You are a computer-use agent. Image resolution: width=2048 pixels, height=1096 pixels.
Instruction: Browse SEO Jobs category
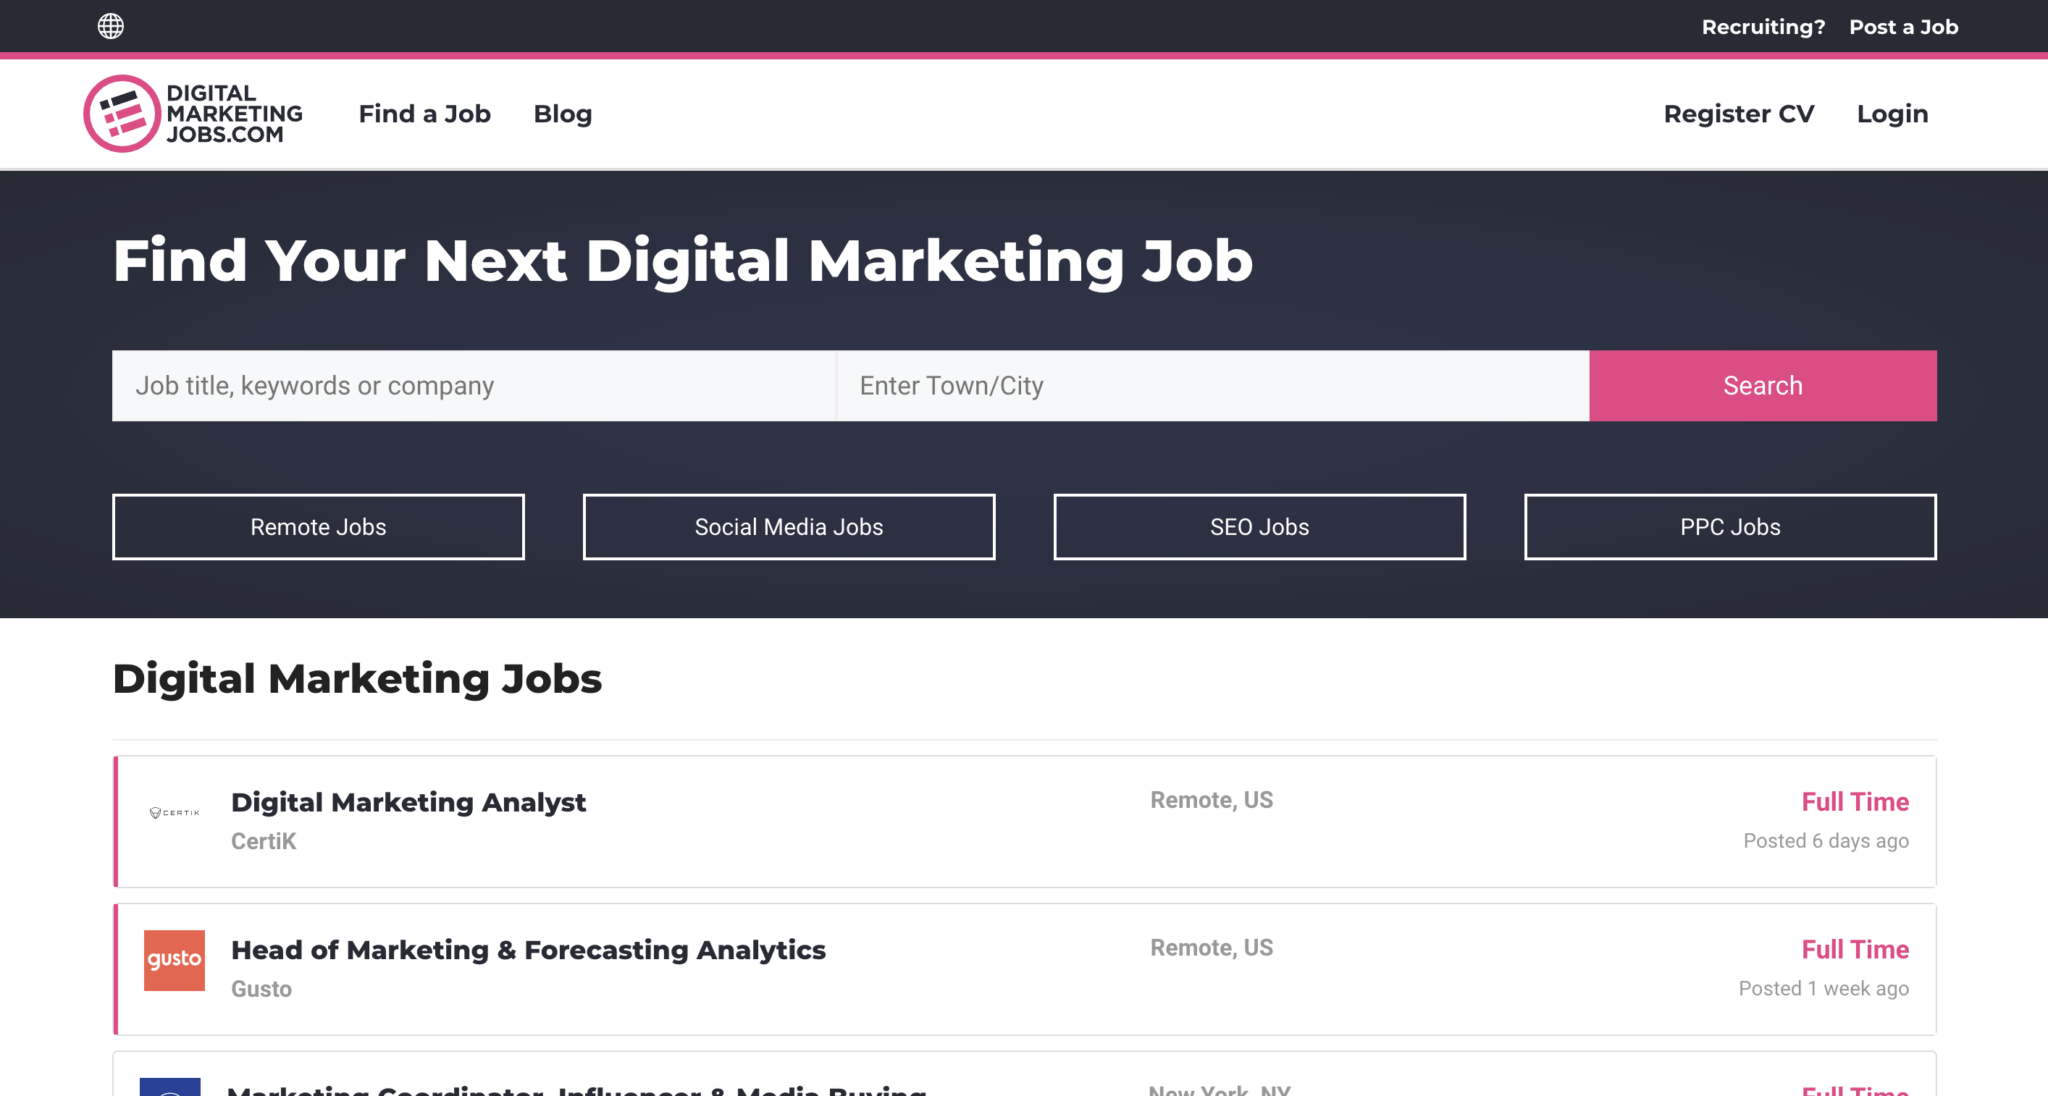tap(1260, 527)
